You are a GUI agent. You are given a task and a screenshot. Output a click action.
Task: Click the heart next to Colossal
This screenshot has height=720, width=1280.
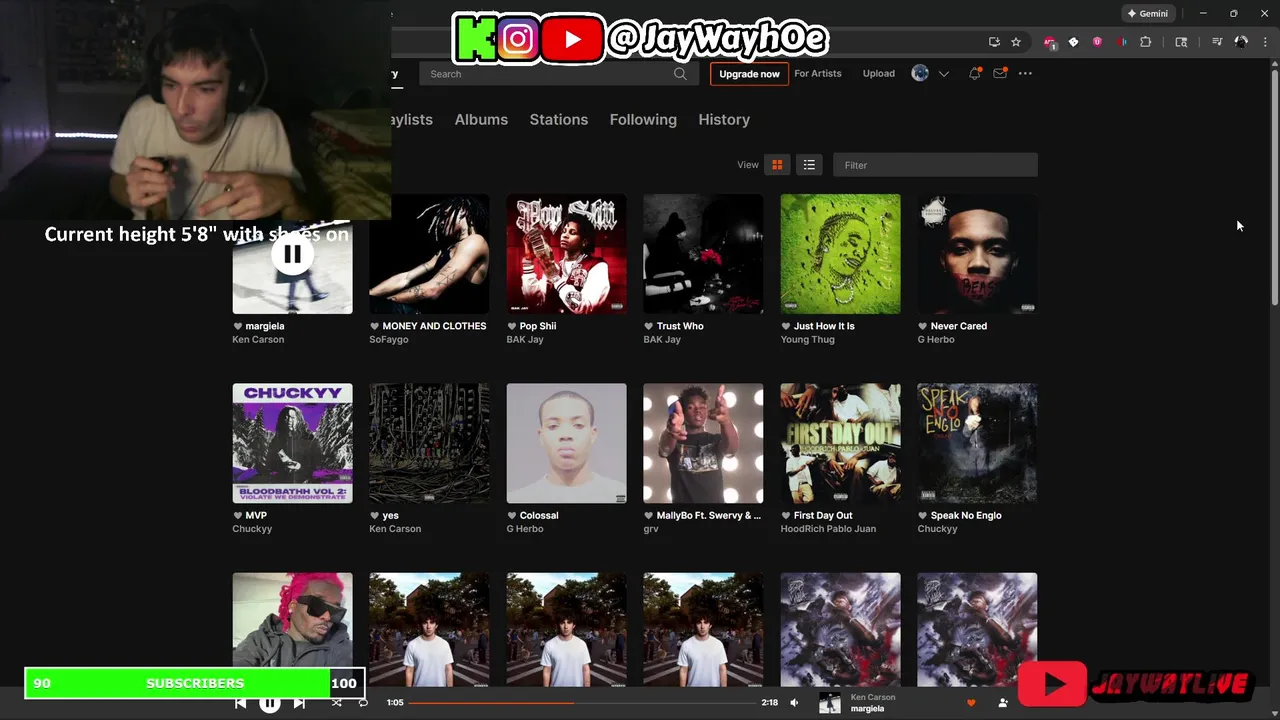click(511, 515)
